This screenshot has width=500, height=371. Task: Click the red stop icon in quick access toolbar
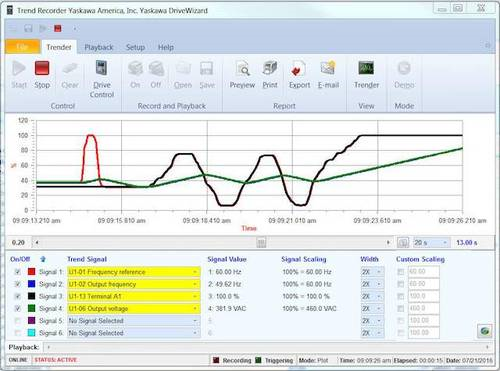click(58, 29)
